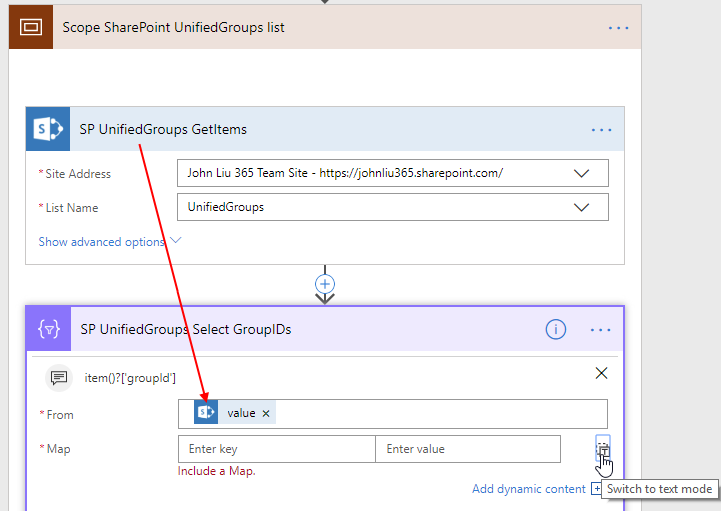This screenshot has width=721, height=511.
Task: Click the Enter value map input field
Action: point(467,449)
